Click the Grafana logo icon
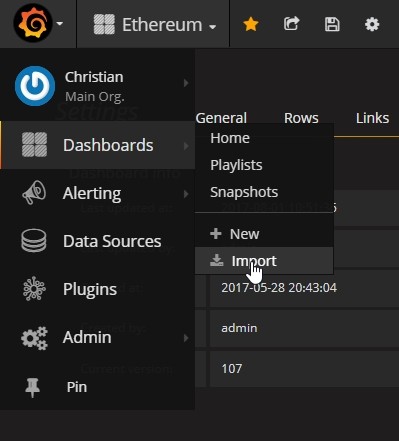Viewport: 399px width, 441px height. tap(33, 23)
